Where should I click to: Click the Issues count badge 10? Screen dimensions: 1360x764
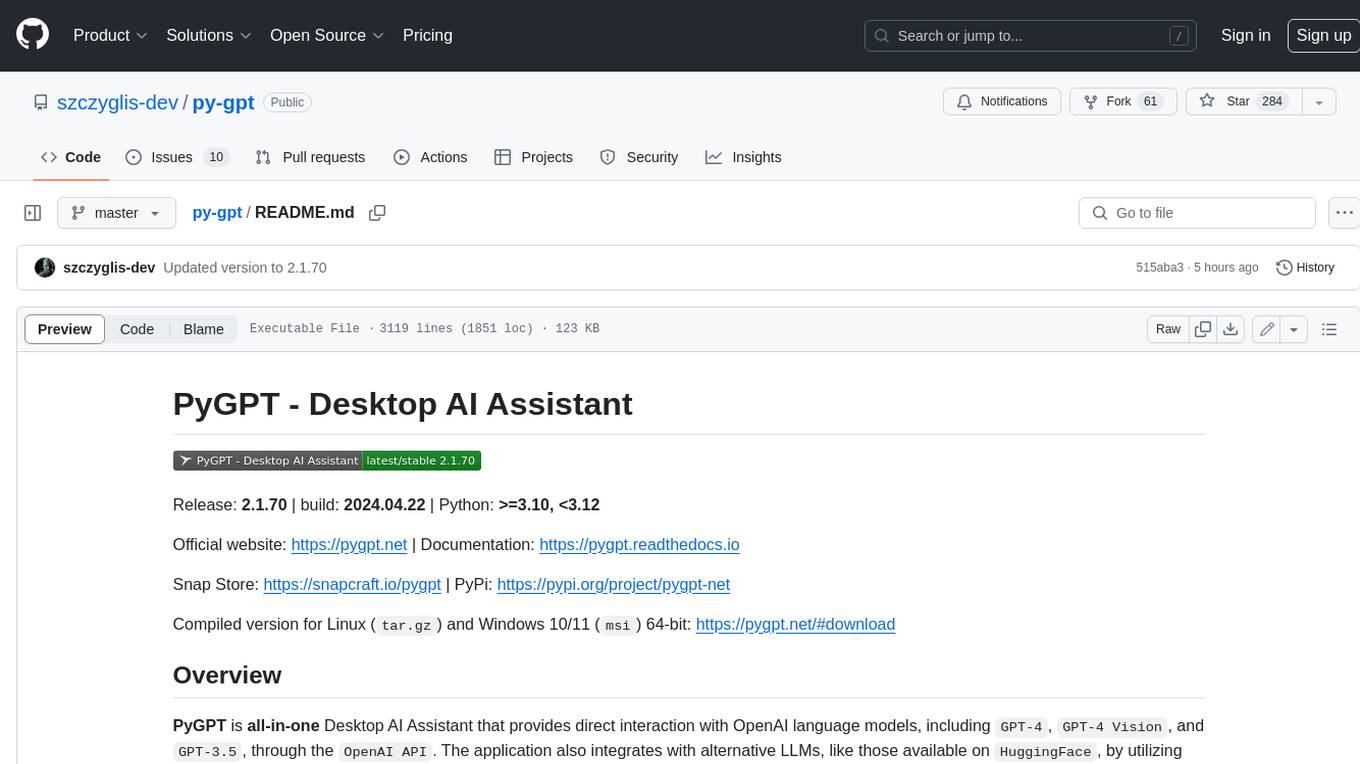[215, 157]
